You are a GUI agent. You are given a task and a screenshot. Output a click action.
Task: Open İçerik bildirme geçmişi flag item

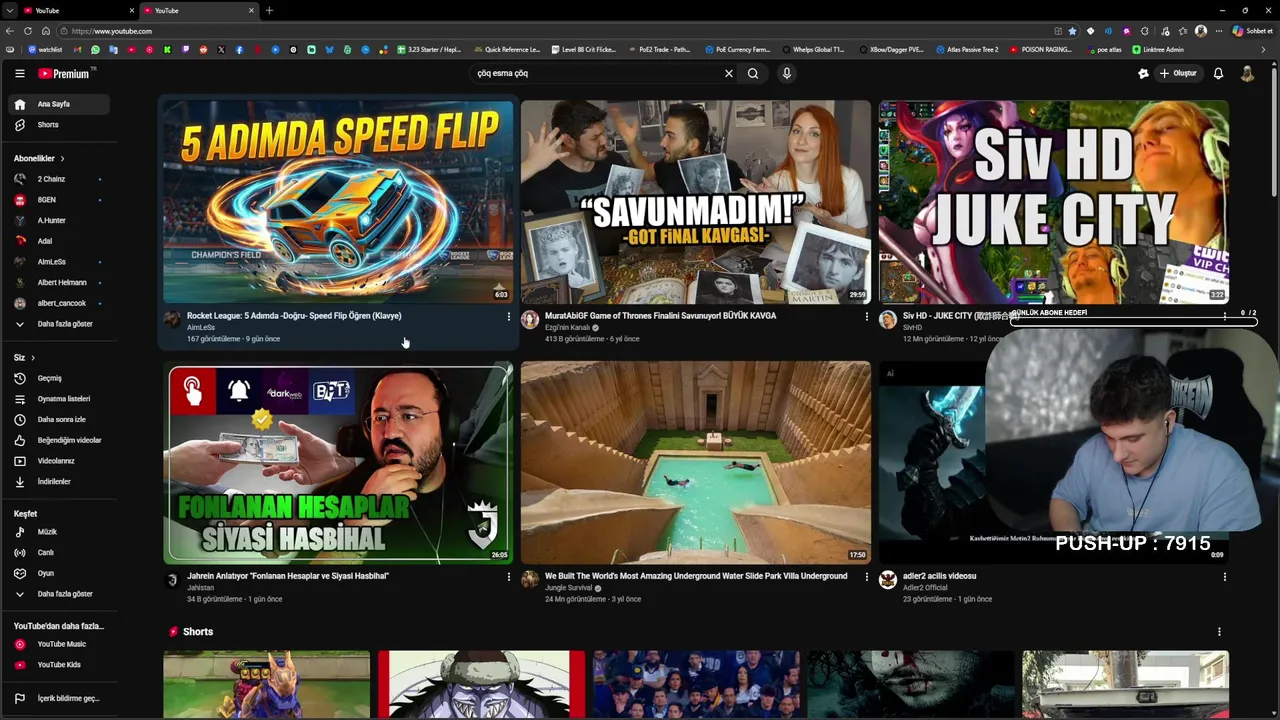[x=59, y=698]
